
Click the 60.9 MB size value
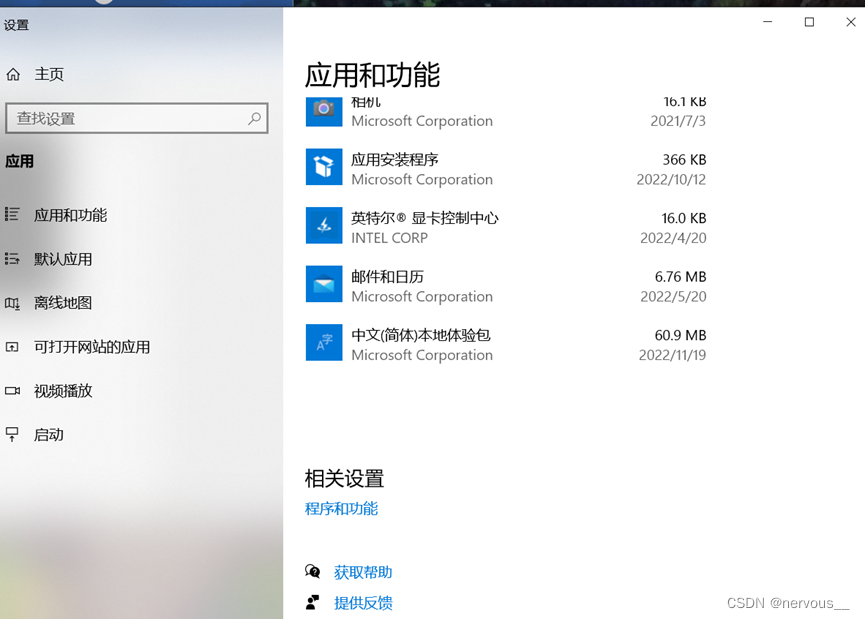pos(680,335)
